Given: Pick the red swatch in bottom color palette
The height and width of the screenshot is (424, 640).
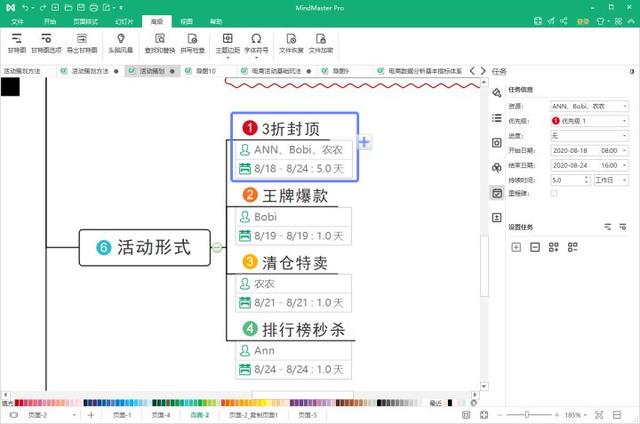Looking at the screenshot, I should pos(17,403).
